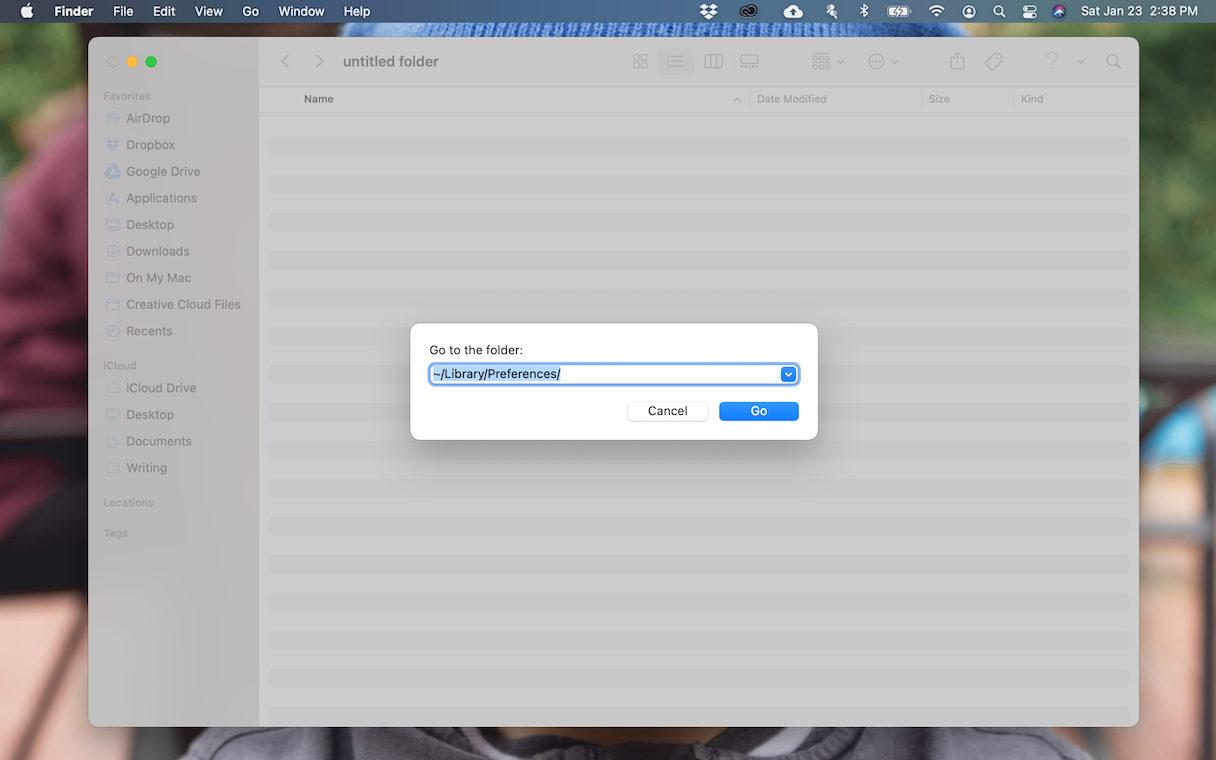The height and width of the screenshot is (760, 1216).
Task: Click the Go button in the dialog
Action: pyautogui.click(x=758, y=411)
